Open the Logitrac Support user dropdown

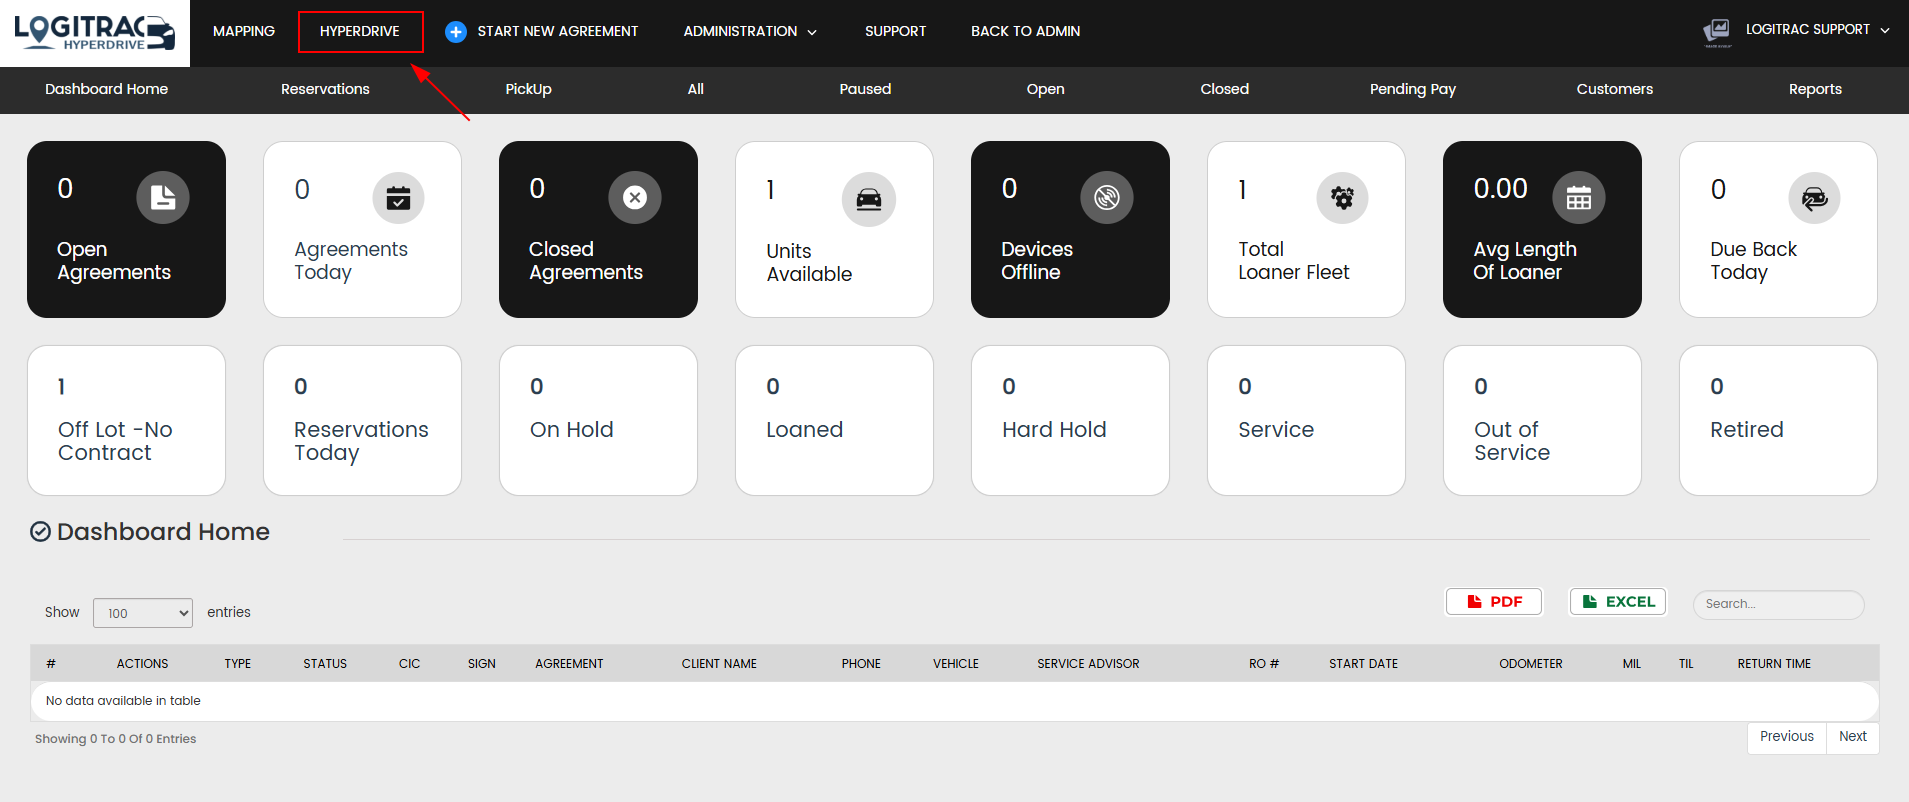pos(1816,30)
